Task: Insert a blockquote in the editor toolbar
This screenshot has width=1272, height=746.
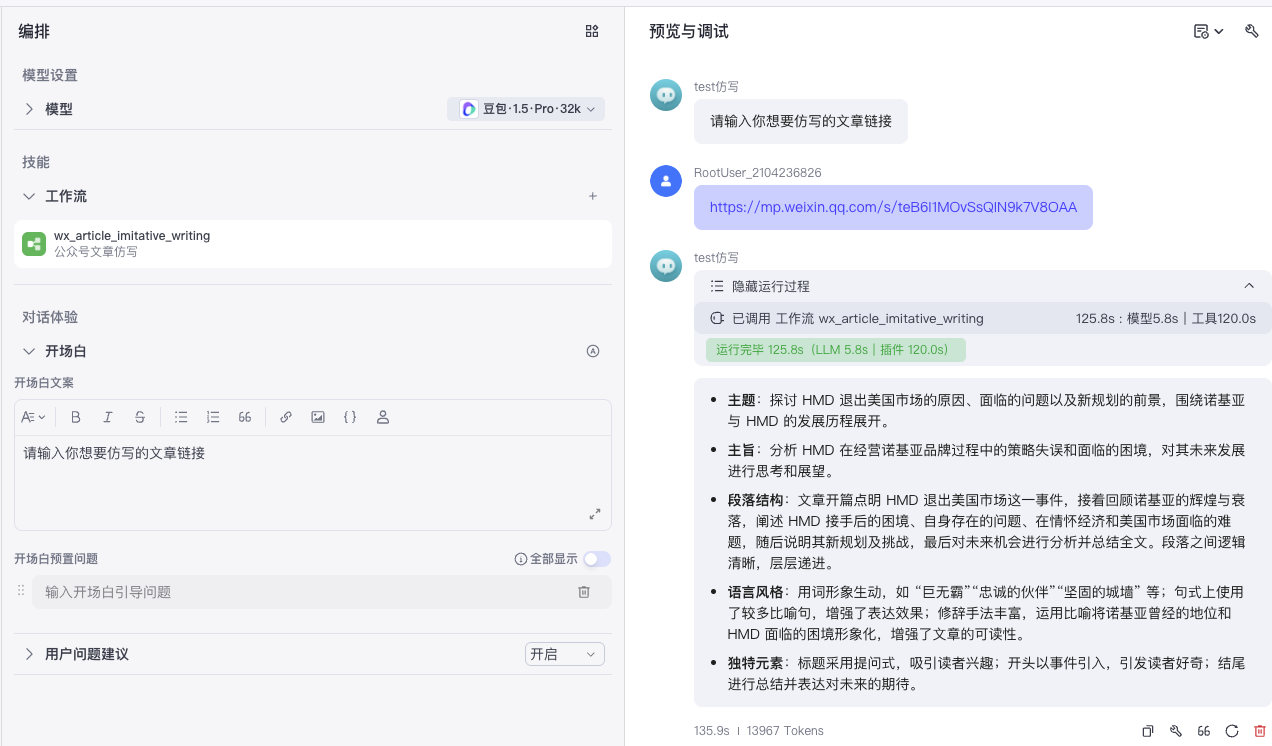Action: 245,417
